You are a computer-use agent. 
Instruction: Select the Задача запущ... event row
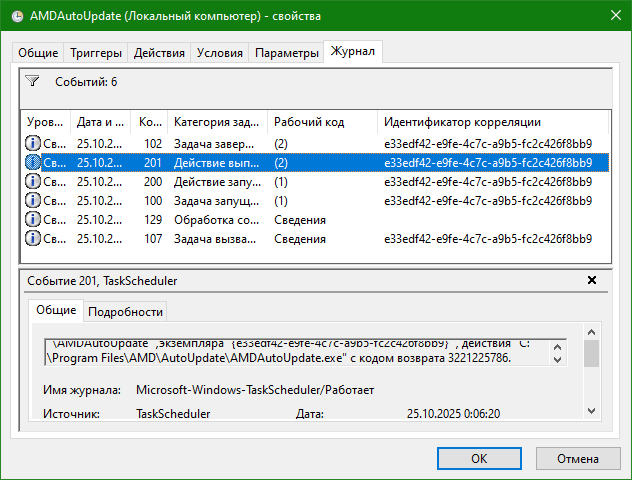[x=315, y=200]
